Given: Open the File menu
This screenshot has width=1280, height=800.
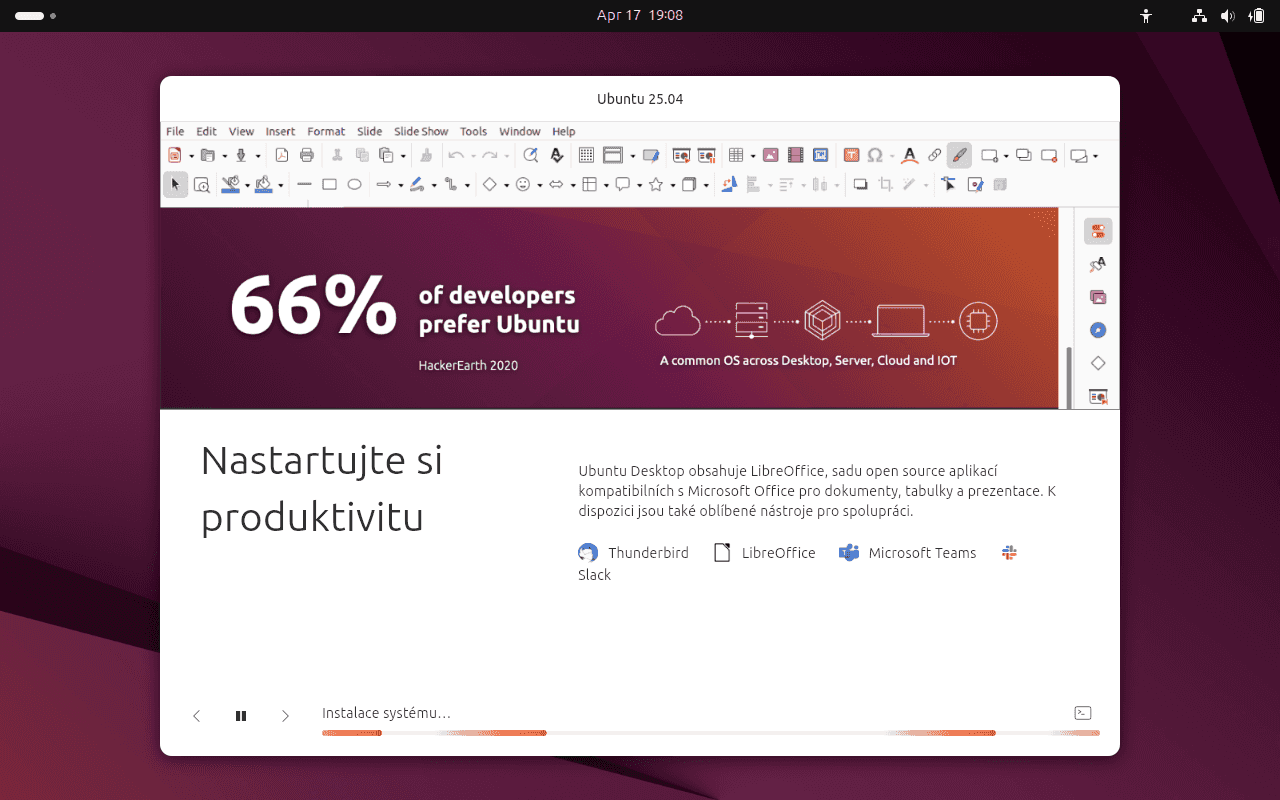Looking at the screenshot, I should coord(175,131).
